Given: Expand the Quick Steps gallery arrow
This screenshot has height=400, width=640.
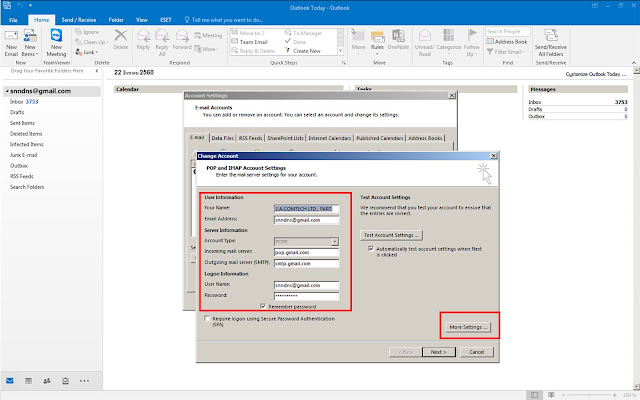Looking at the screenshot, I should (341, 51).
